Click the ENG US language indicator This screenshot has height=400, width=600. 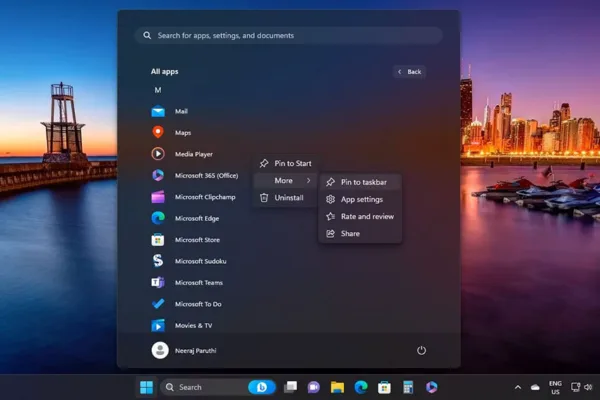point(555,387)
